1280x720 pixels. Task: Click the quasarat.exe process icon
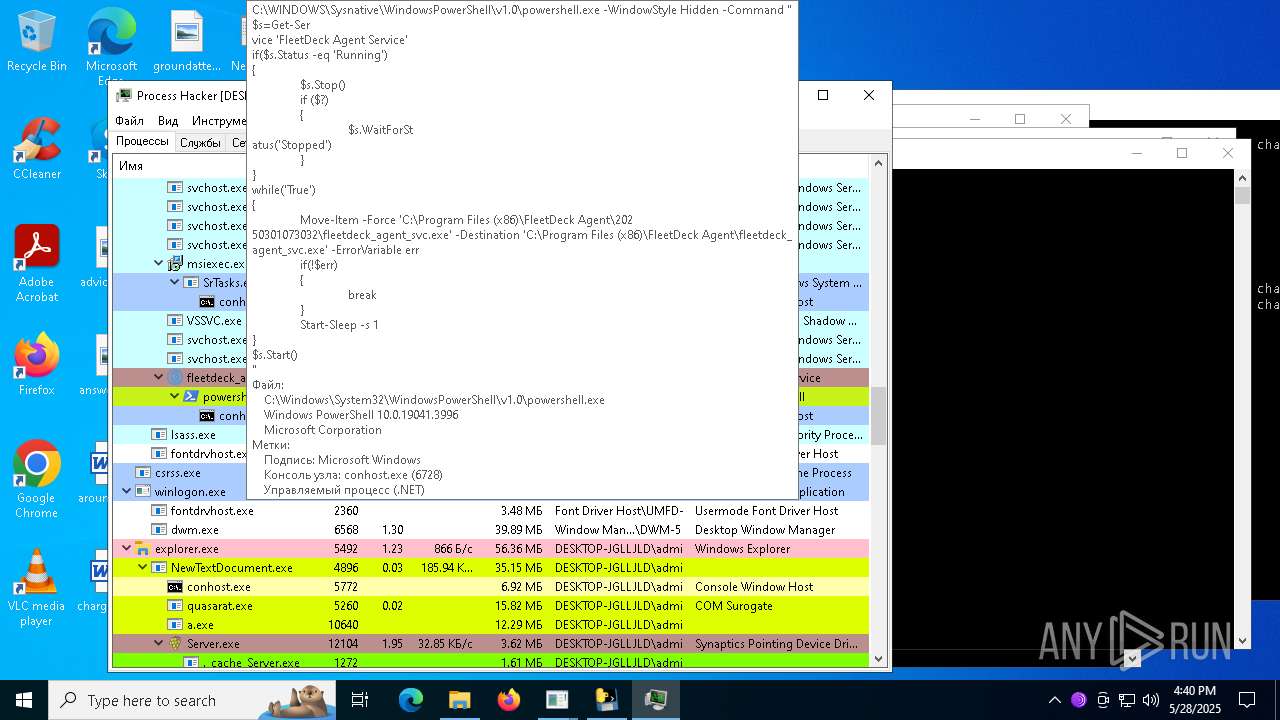coord(175,606)
